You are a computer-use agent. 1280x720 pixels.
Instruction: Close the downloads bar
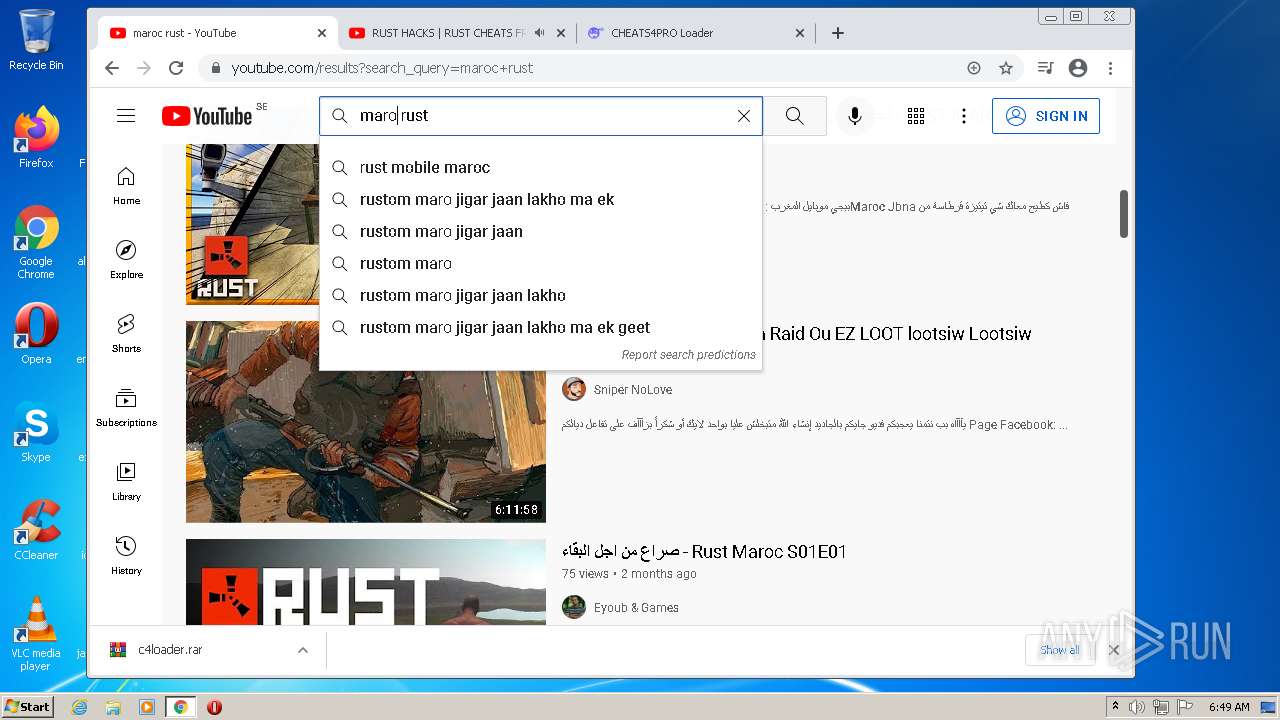1114,650
